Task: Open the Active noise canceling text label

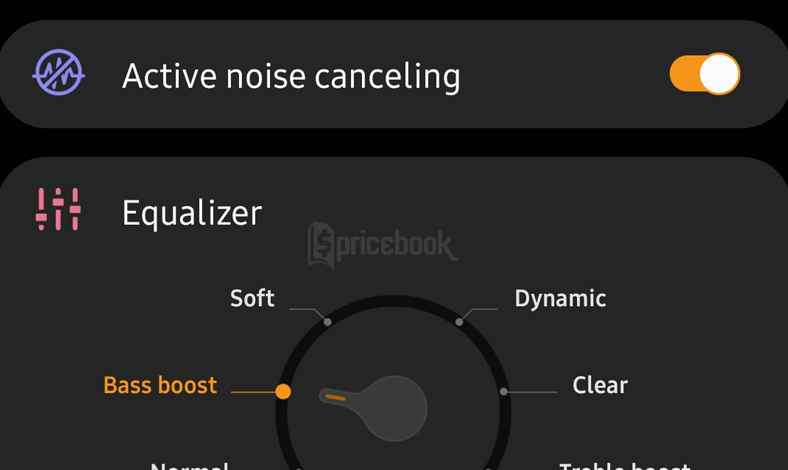Action: (x=291, y=76)
